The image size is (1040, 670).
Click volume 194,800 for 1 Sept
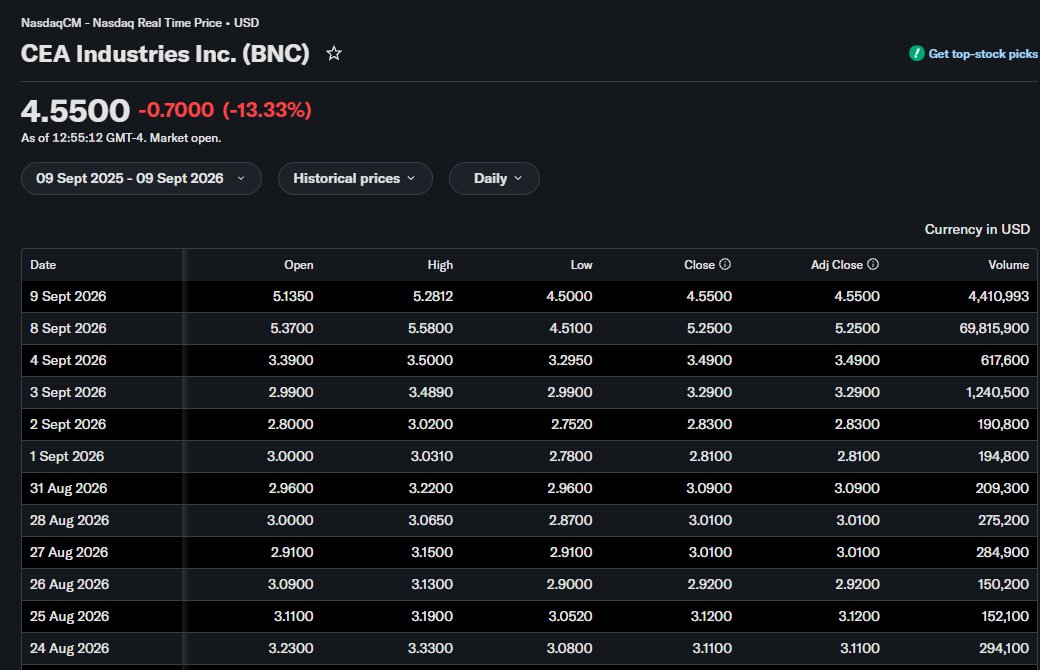pos(1004,456)
